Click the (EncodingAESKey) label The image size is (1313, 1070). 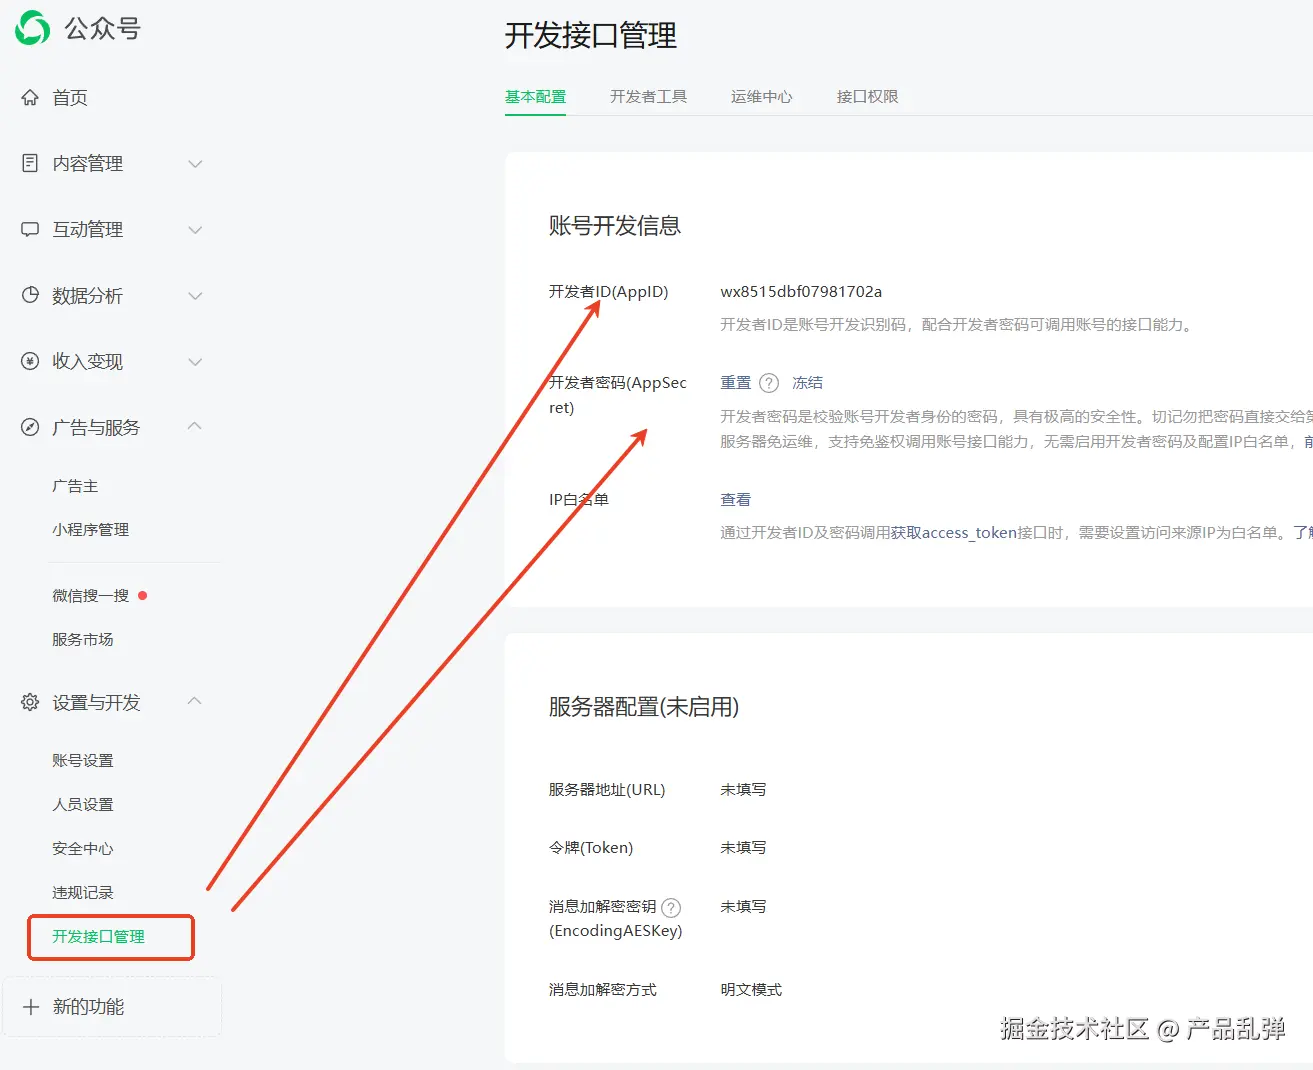[x=616, y=931]
